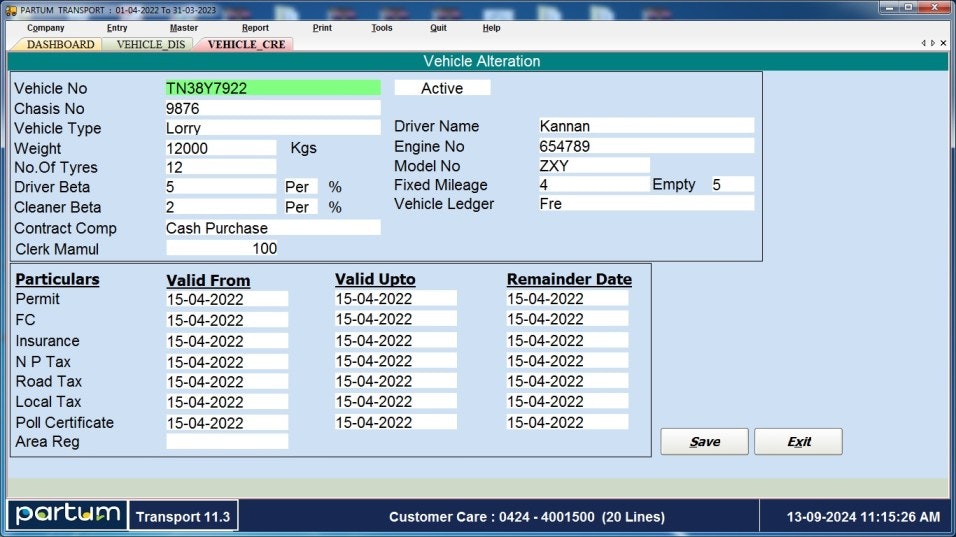Click the Vehicle Ledger field
Viewport: 956px width, 537px height.
[x=646, y=204]
